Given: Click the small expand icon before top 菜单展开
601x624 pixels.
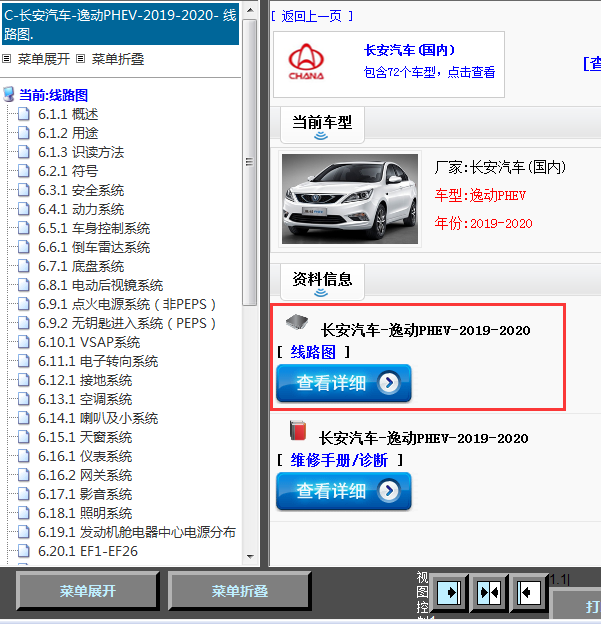Looking at the screenshot, I should click(x=6, y=59).
